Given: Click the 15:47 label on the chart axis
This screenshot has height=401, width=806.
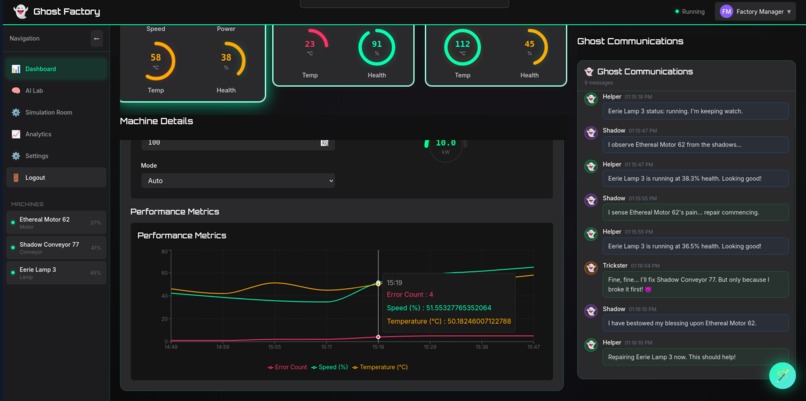Looking at the screenshot, I should point(532,348).
